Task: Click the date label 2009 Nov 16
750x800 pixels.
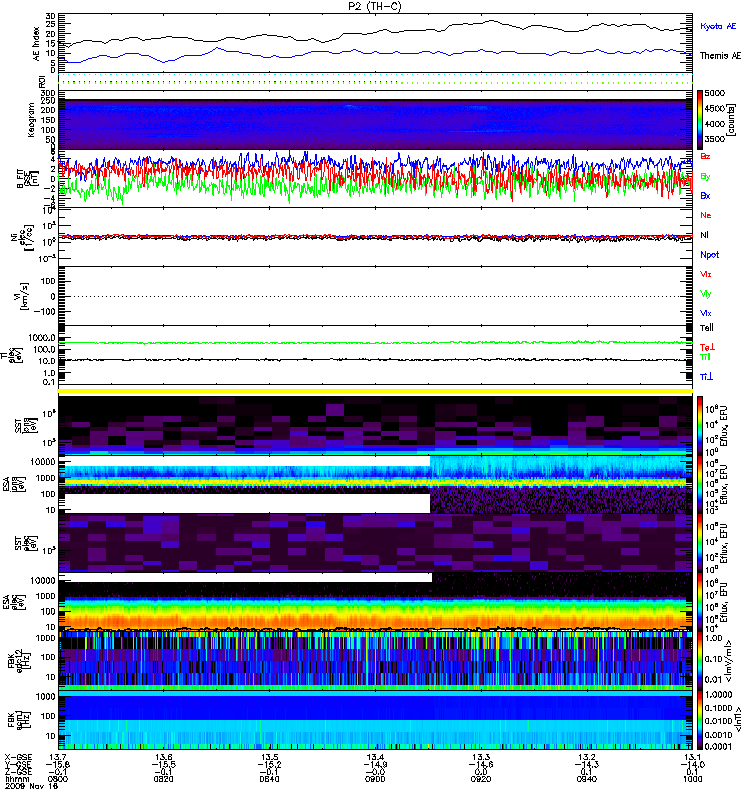Action: click(x=32, y=786)
